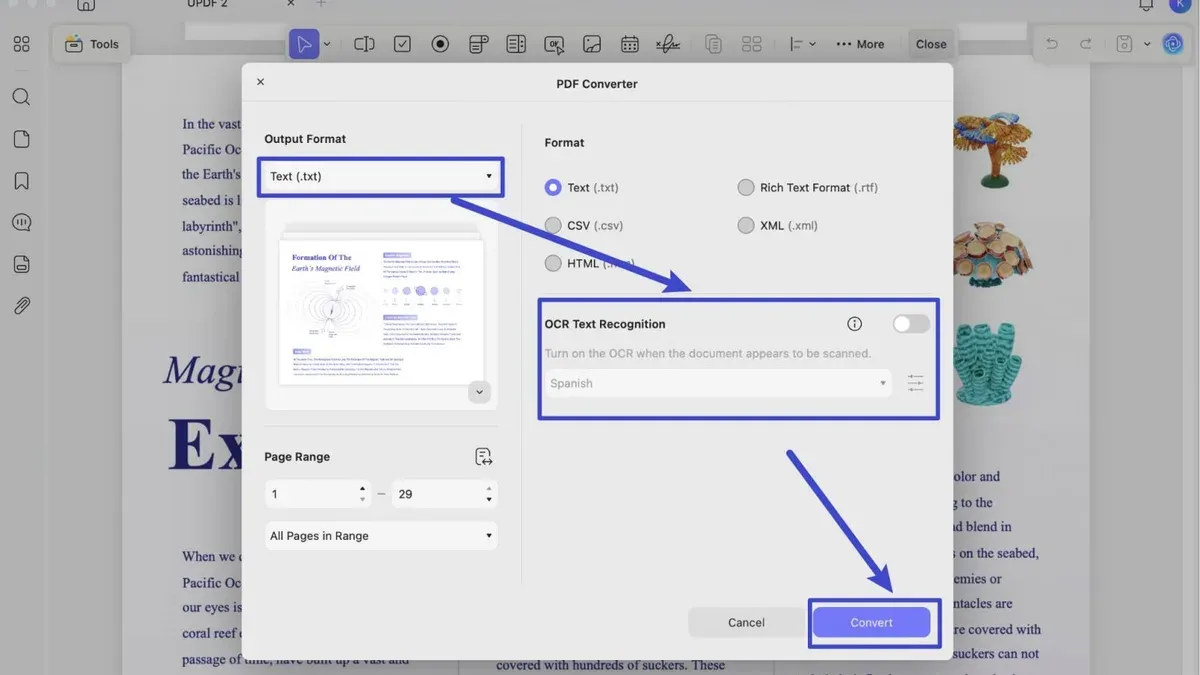Click the duplicate fields icon

[x=713, y=44]
